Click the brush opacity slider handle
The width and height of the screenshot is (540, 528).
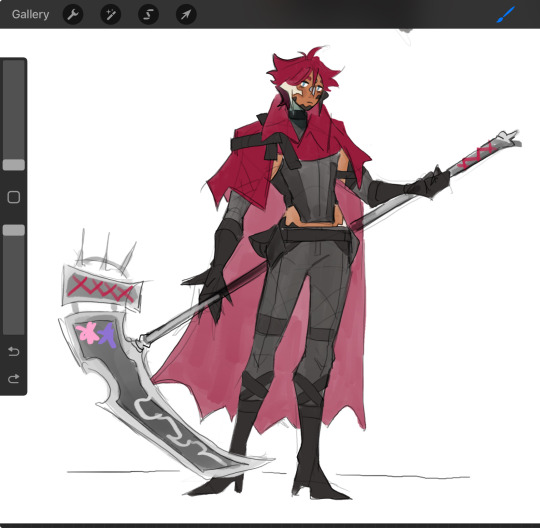pyautogui.click(x=14, y=230)
